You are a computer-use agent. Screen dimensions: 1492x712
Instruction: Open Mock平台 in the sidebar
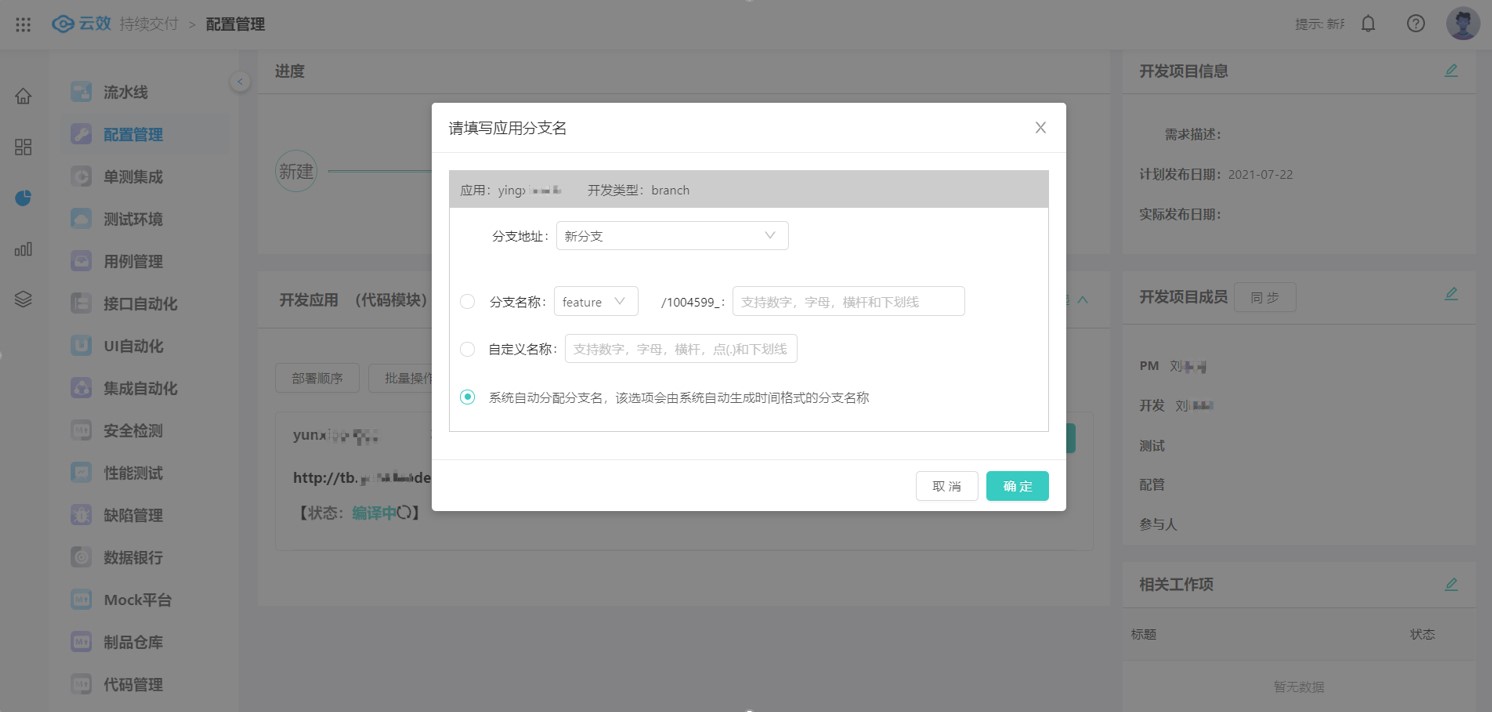(137, 600)
